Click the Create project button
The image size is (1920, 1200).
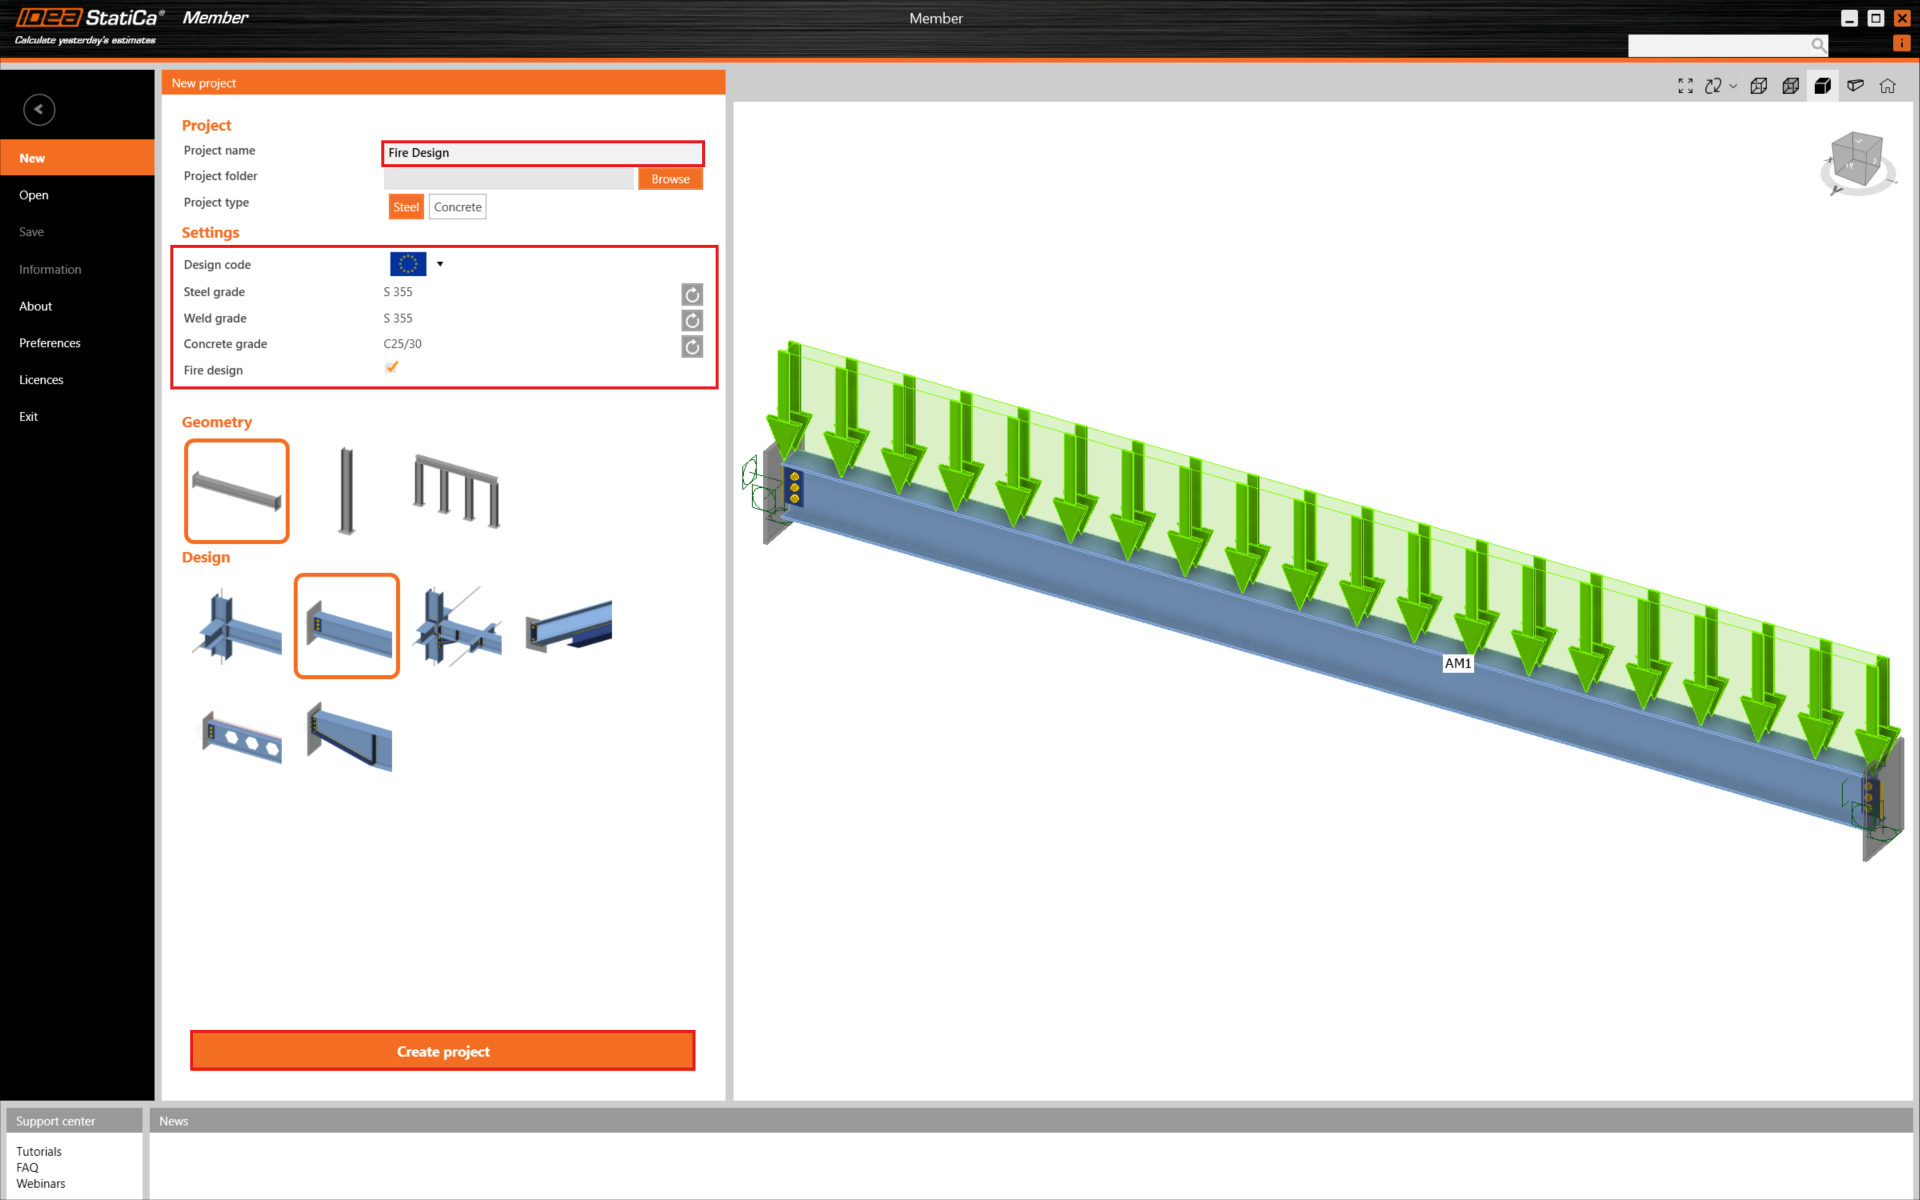[443, 1051]
